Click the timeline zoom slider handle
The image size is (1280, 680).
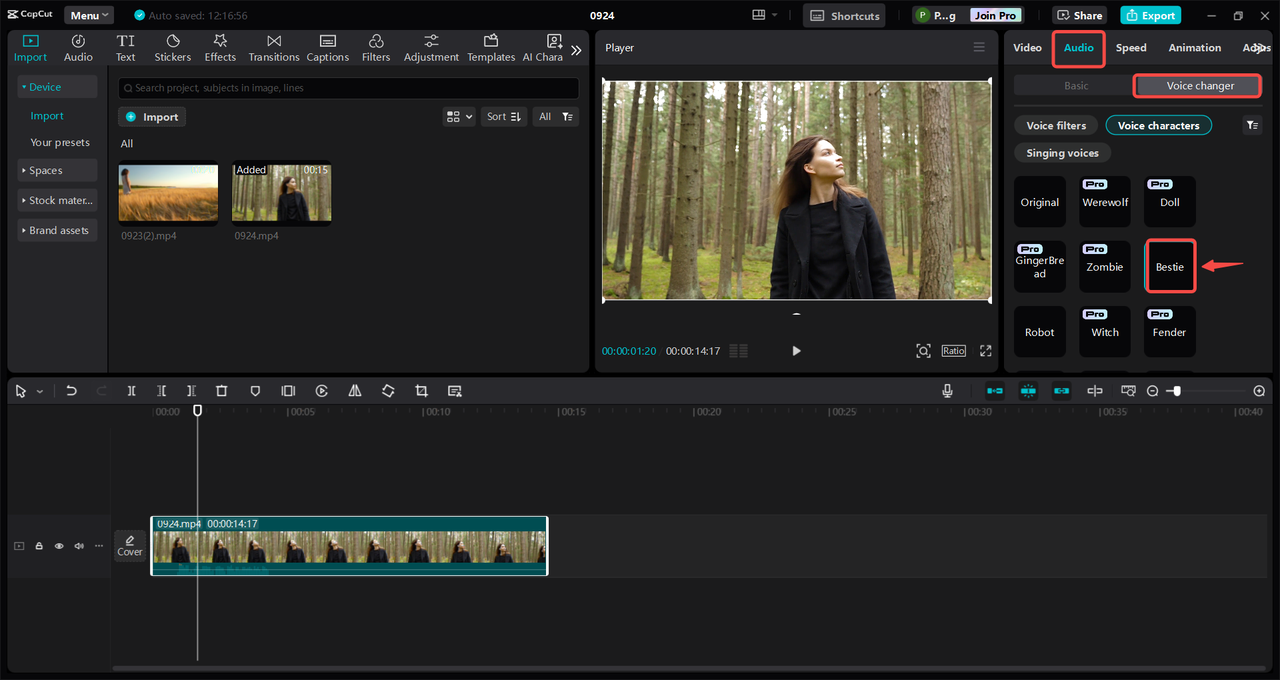click(1177, 391)
